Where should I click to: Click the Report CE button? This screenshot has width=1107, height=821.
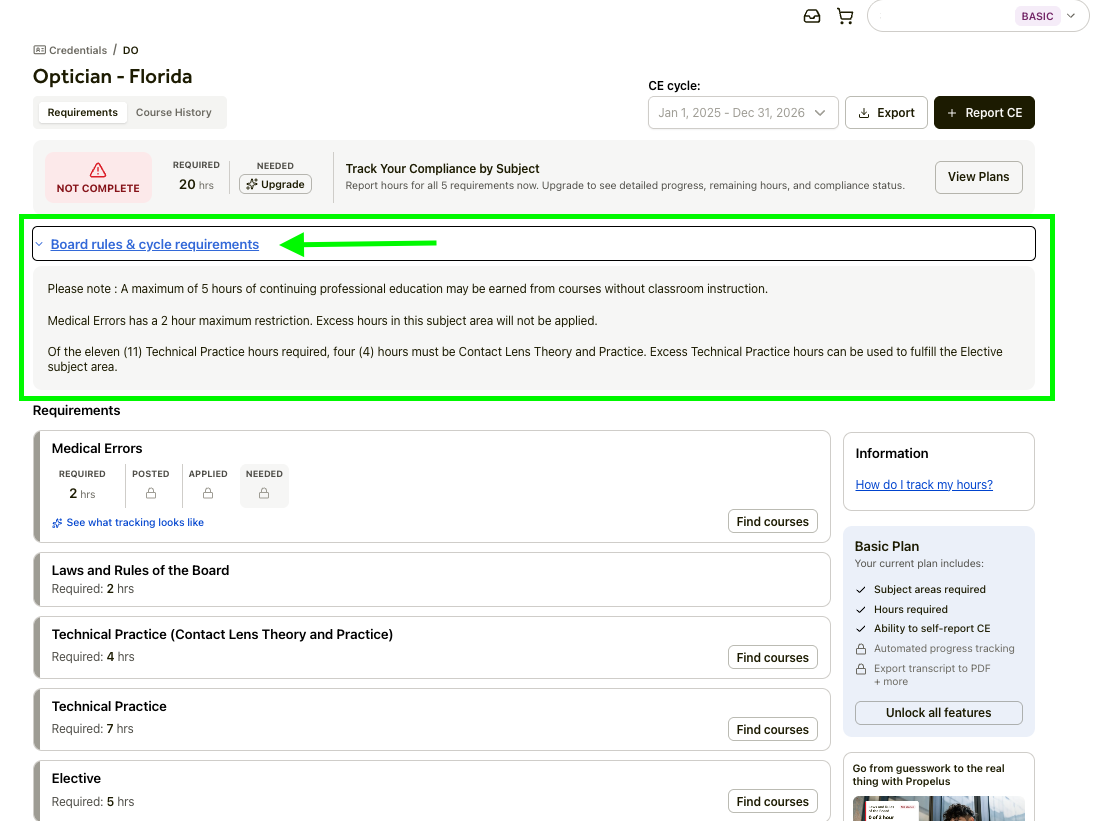[984, 113]
